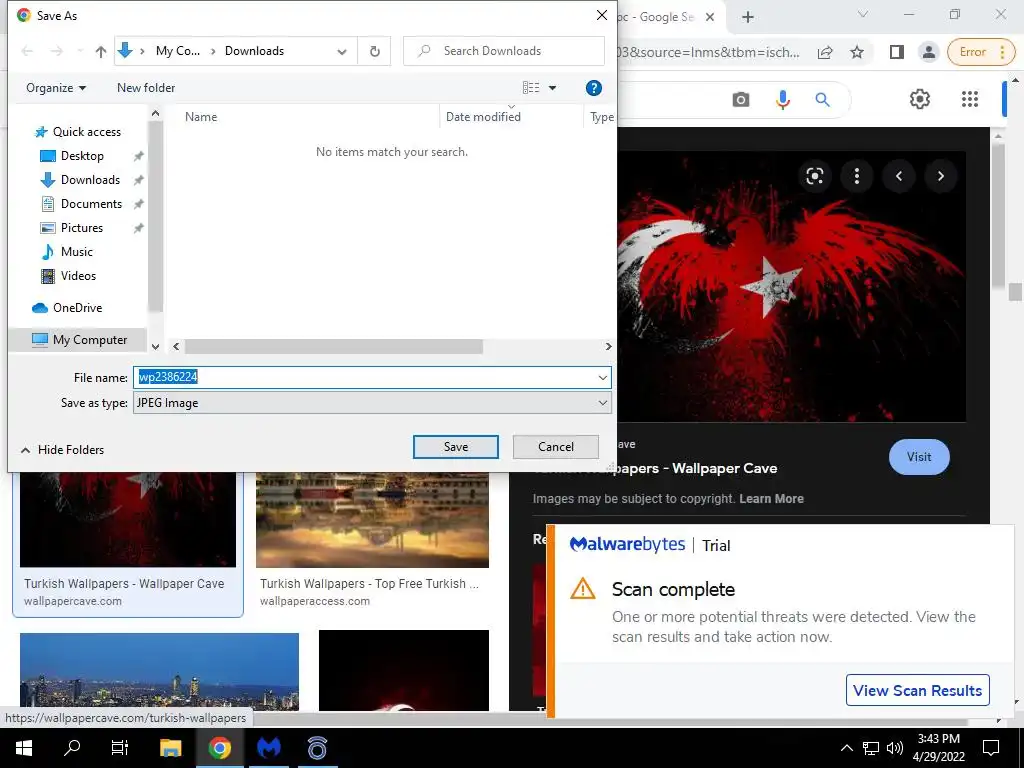Viewport: 1024px width, 768px height.
Task: Open the Save as type combo box
Action: coord(372,403)
